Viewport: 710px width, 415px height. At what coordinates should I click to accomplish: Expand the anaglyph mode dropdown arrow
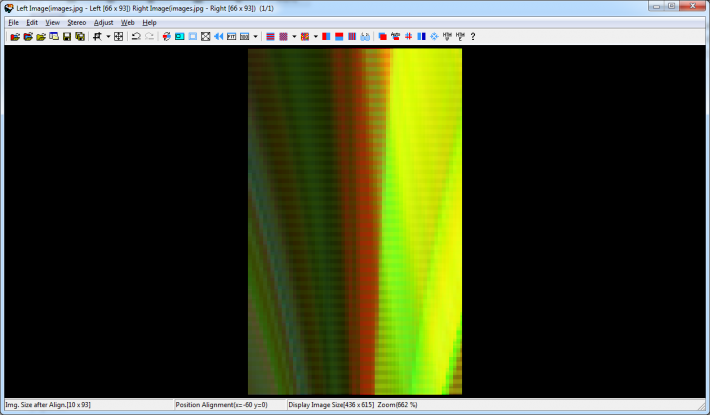point(316,37)
